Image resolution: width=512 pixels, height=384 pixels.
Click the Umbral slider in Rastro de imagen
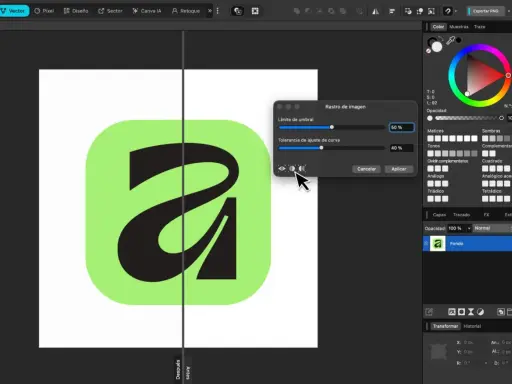[x=331, y=127]
